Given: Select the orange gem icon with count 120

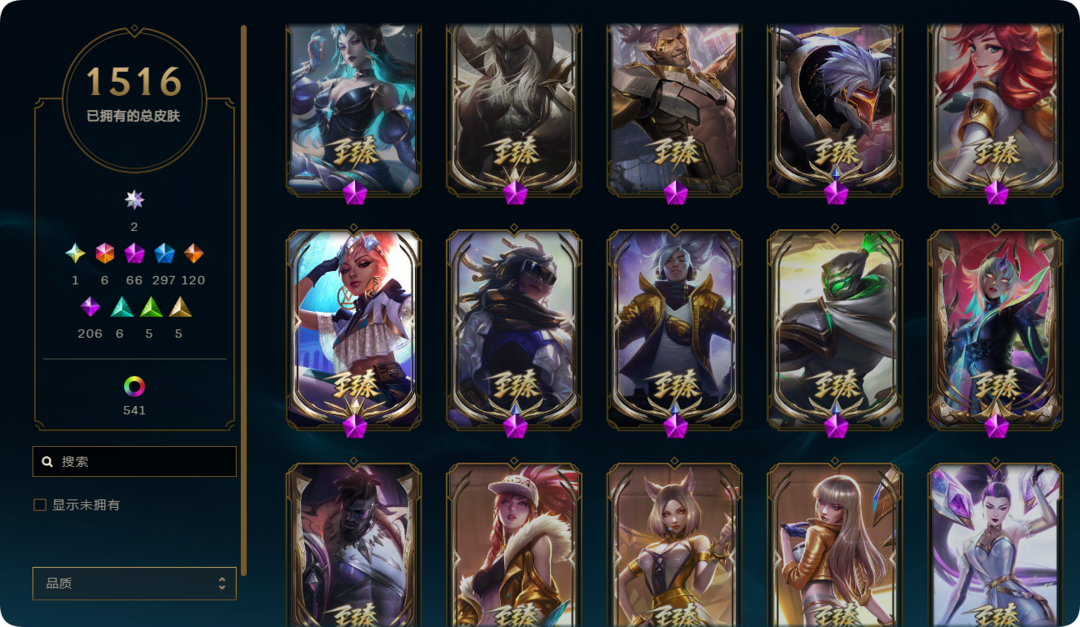Looking at the screenshot, I should [x=194, y=254].
